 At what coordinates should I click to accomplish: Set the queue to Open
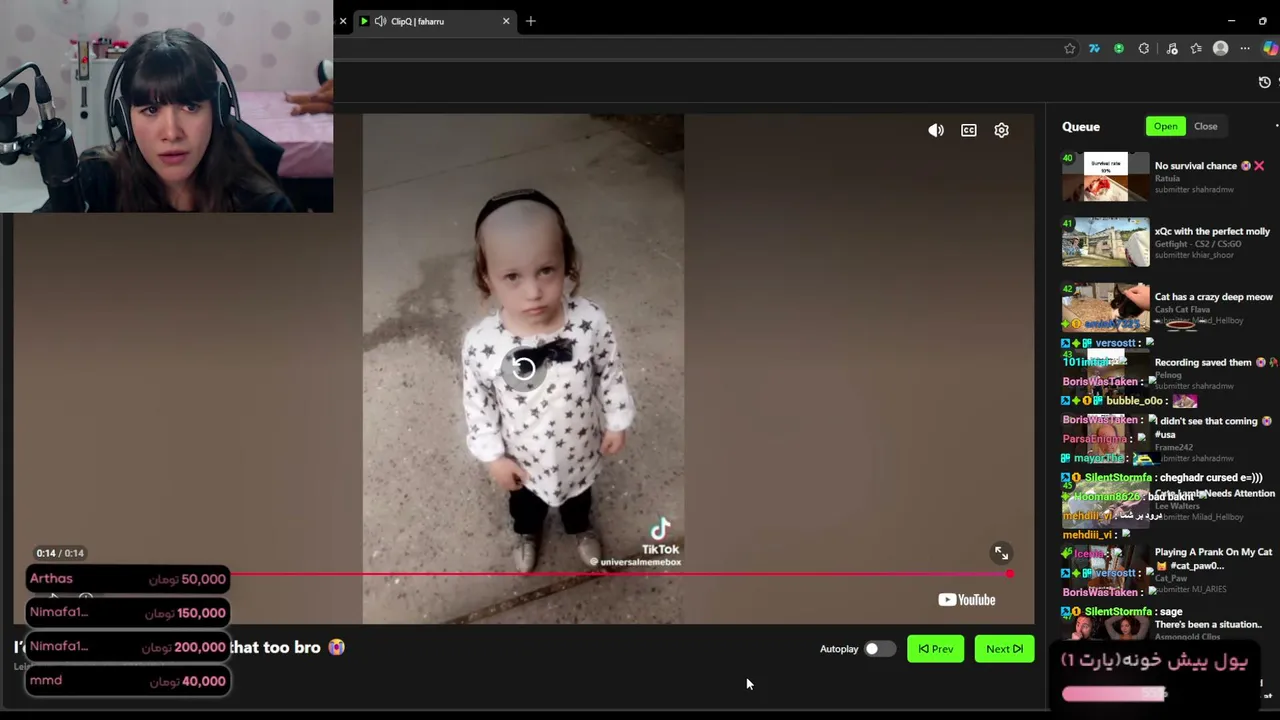point(1165,126)
